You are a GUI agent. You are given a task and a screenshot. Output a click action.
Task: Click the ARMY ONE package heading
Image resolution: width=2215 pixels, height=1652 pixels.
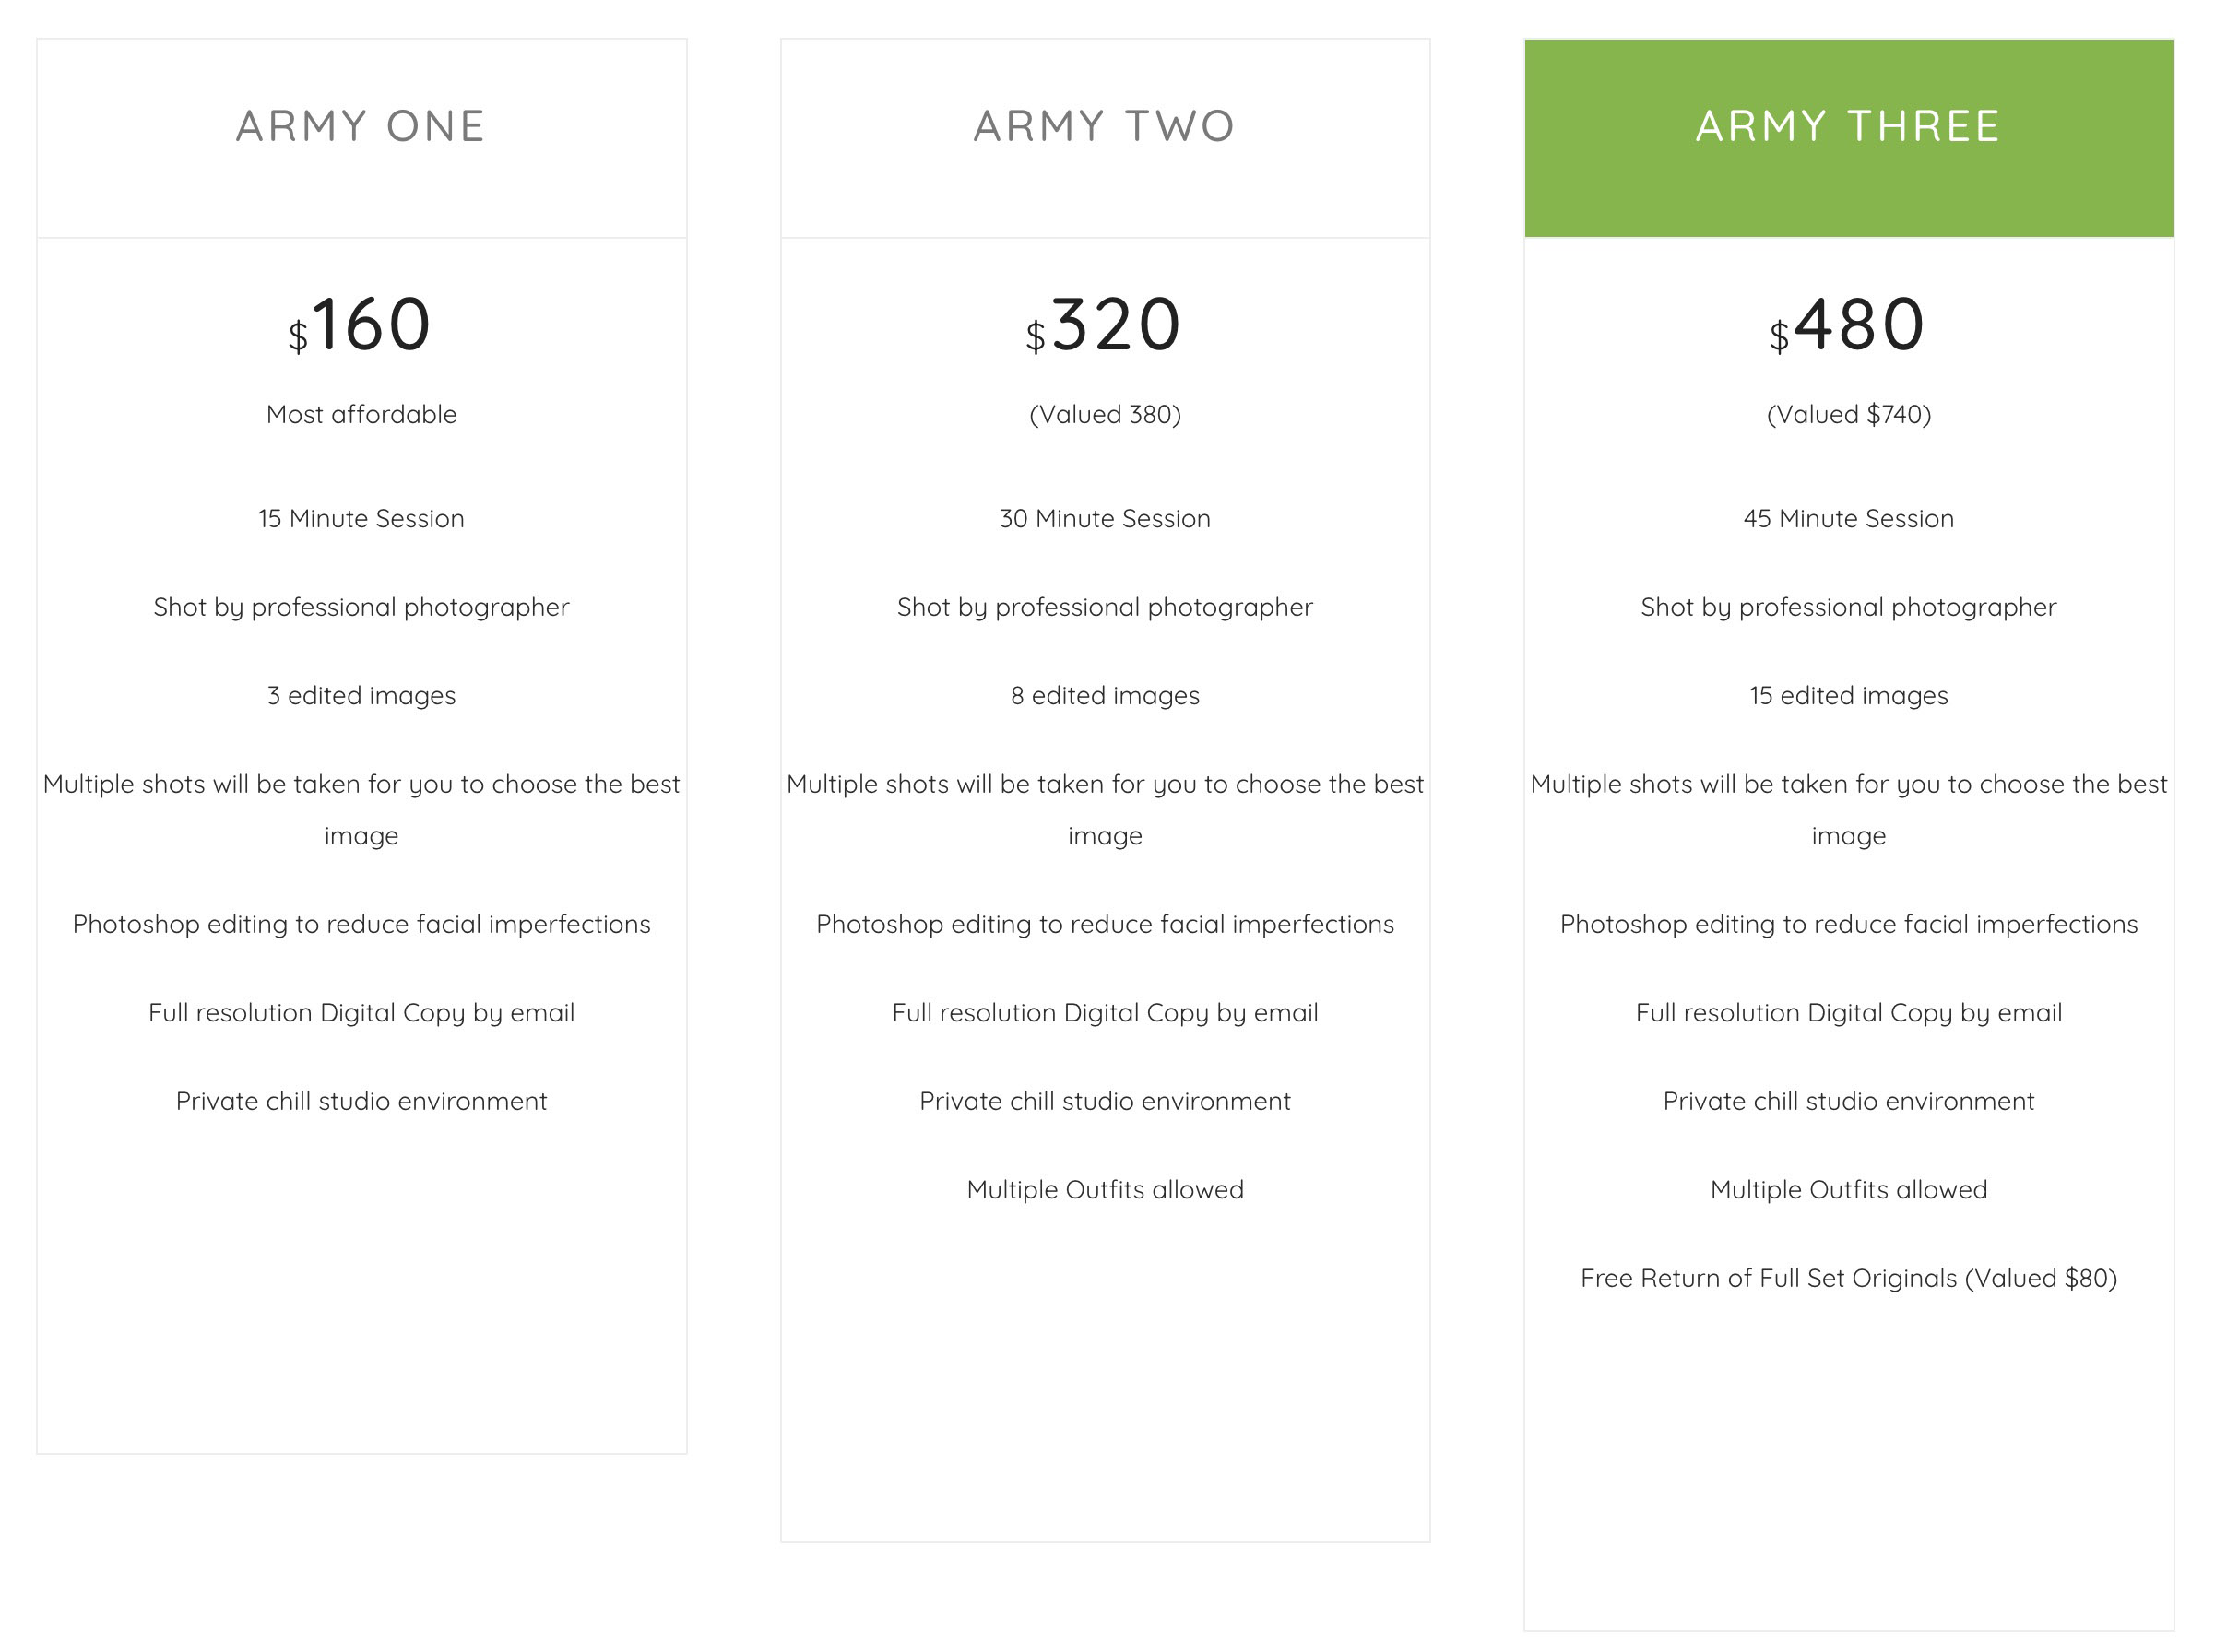point(361,127)
